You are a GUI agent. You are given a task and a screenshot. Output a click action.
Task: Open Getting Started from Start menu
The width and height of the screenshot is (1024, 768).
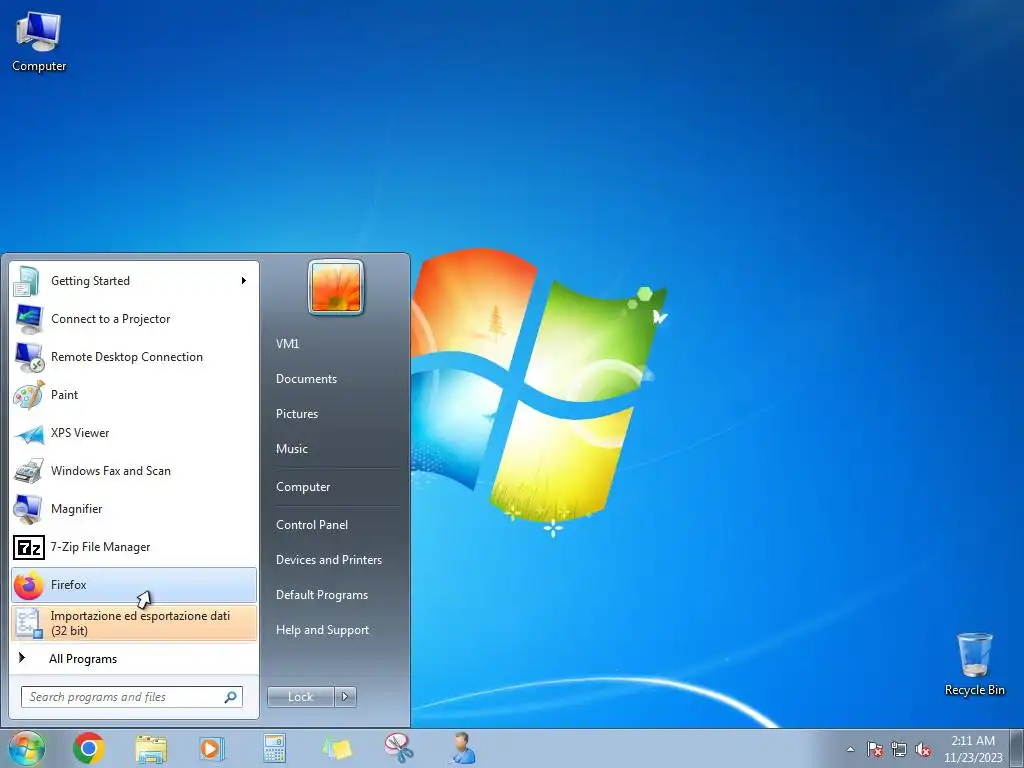134,281
